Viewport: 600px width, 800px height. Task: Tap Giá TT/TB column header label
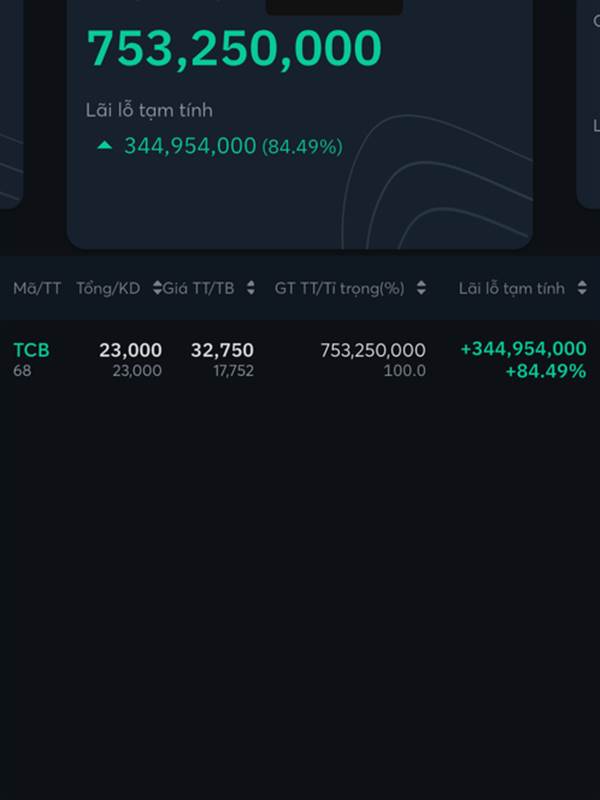[198, 288]
